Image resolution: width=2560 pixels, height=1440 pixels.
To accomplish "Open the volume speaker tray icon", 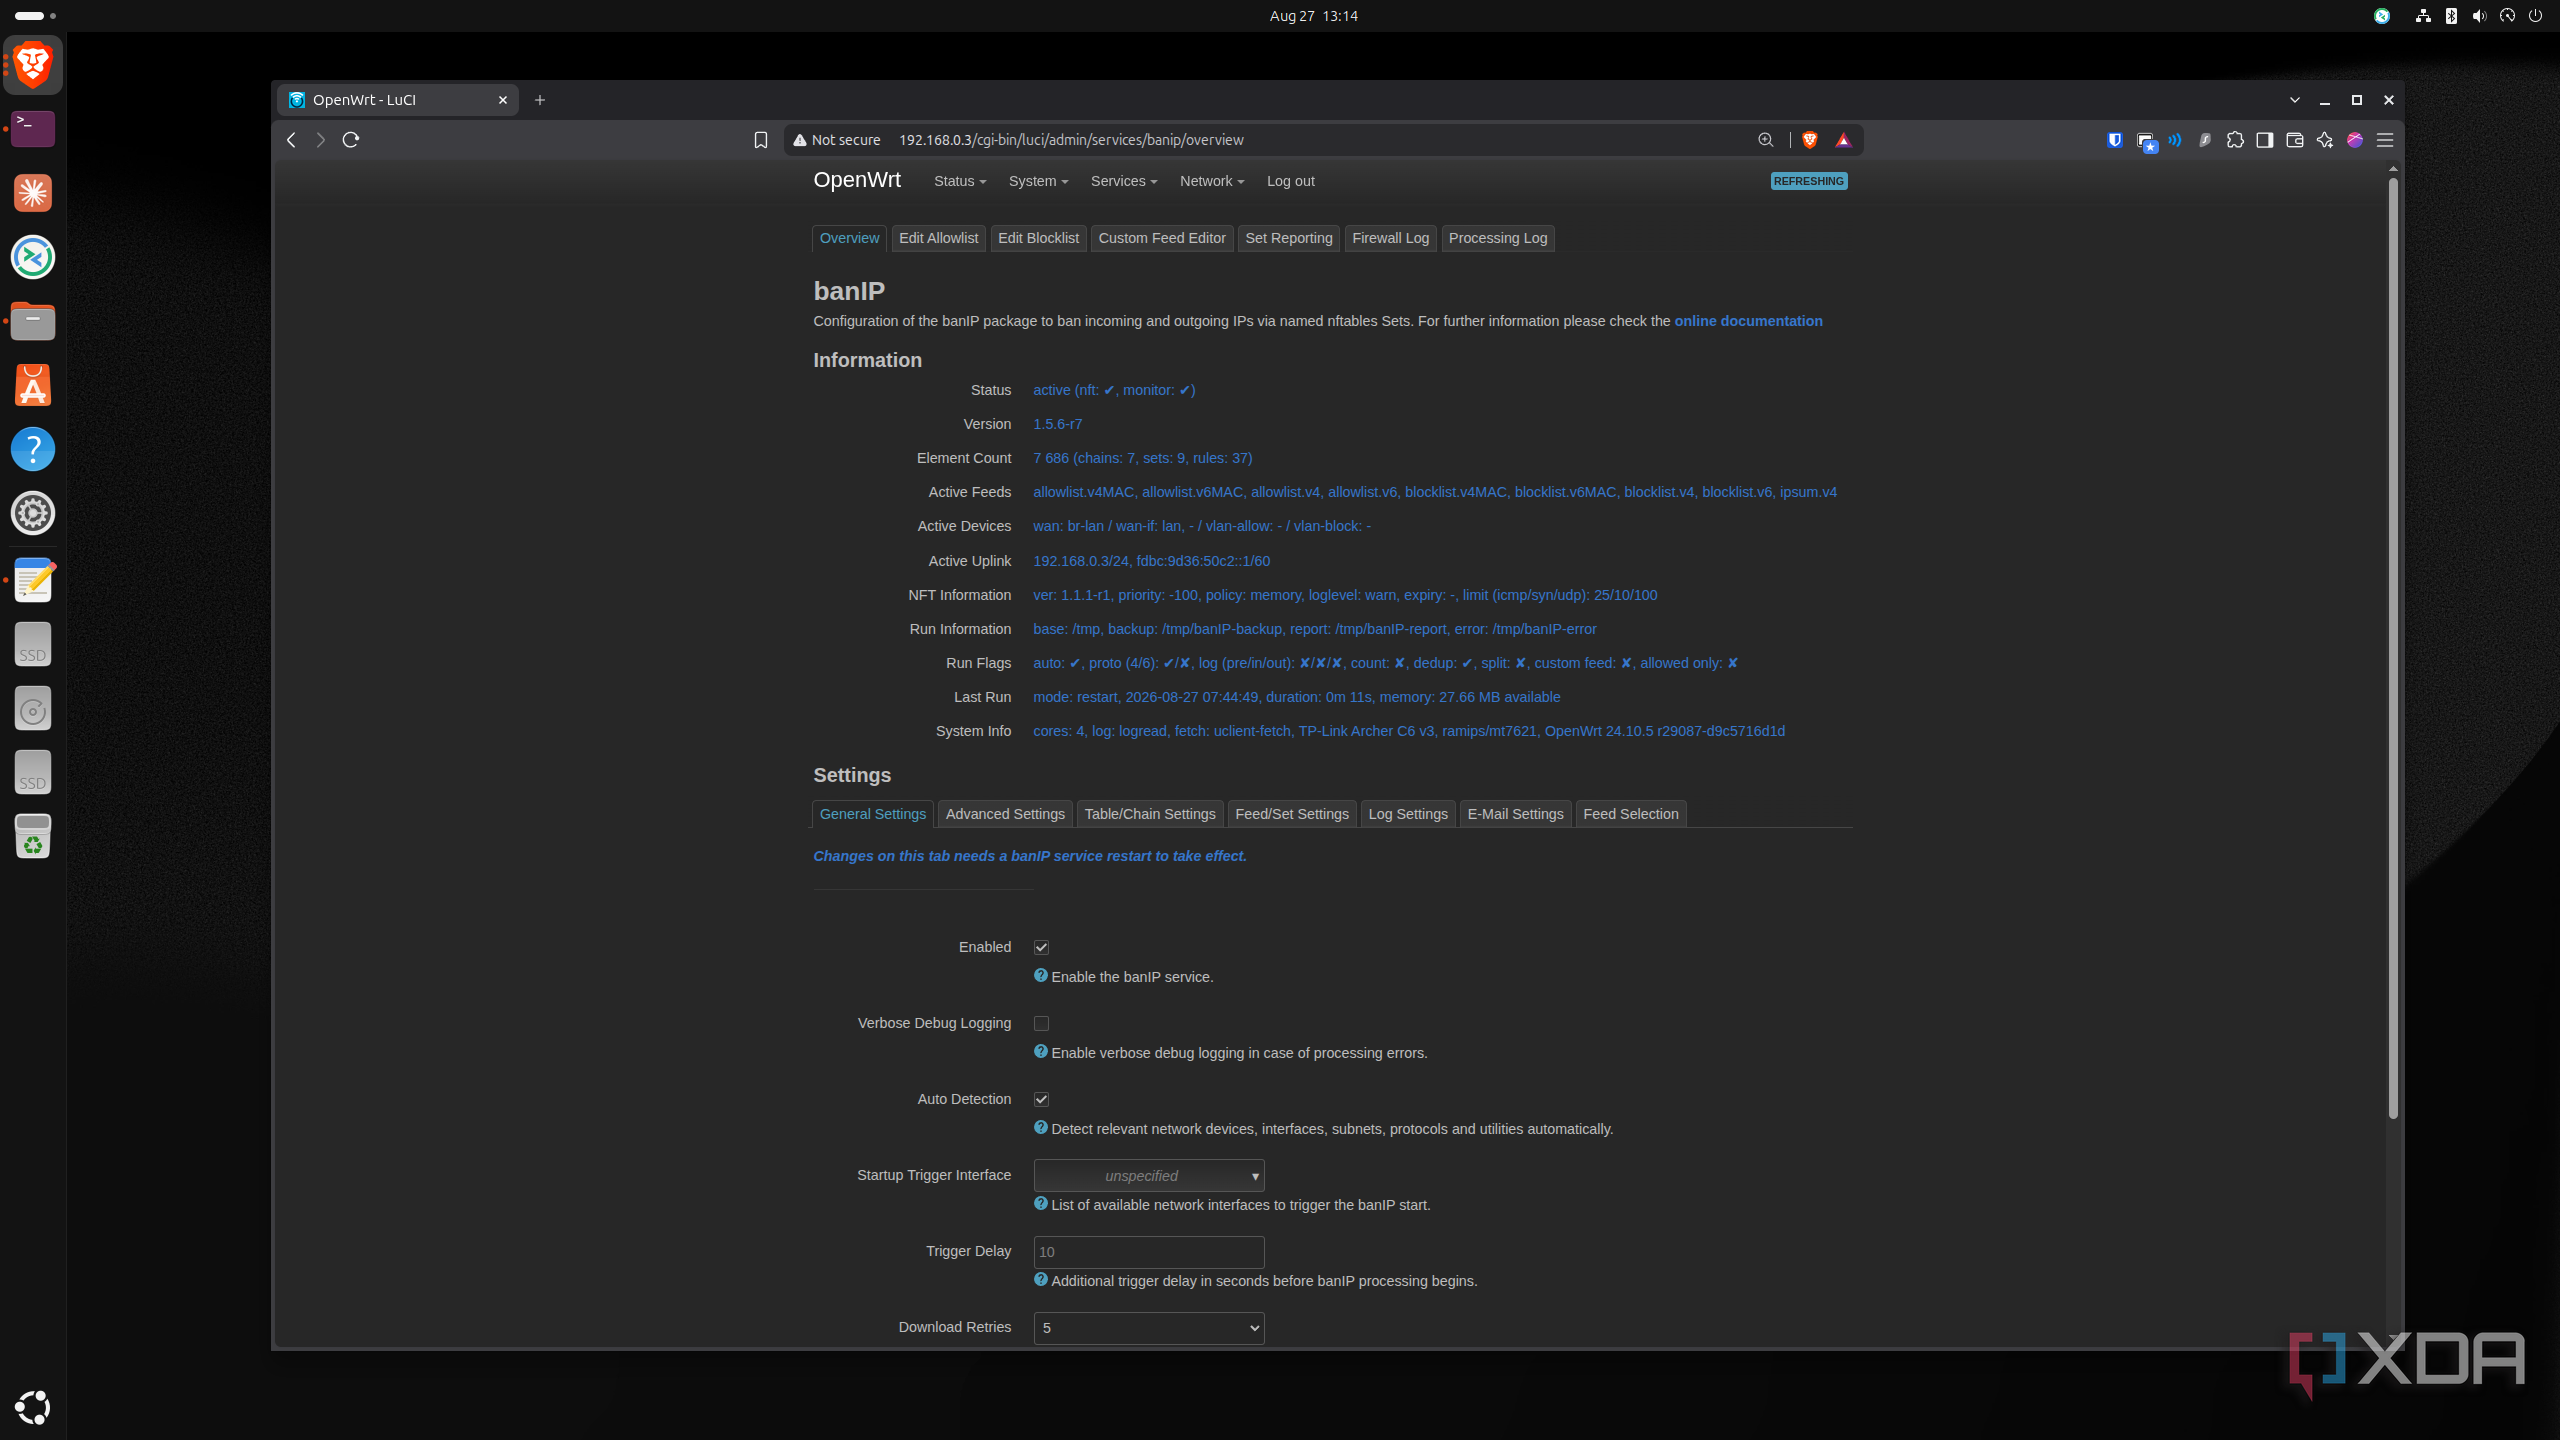I will tap(2479, 16).
